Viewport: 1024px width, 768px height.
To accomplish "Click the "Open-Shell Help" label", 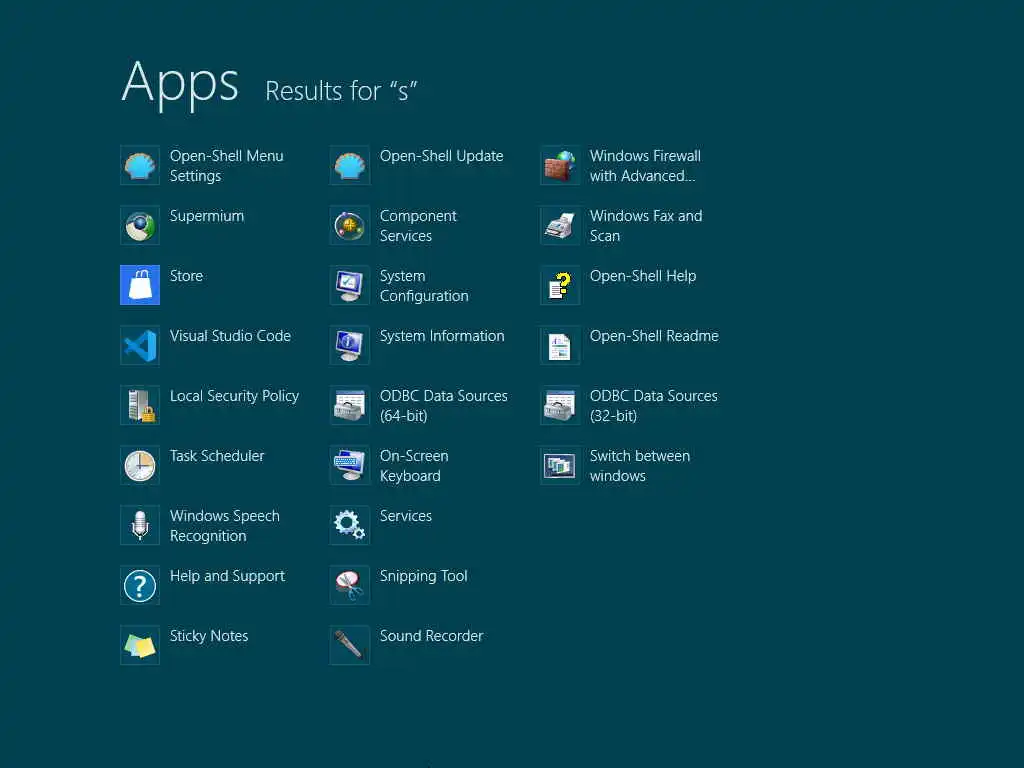I will (643, 276).
